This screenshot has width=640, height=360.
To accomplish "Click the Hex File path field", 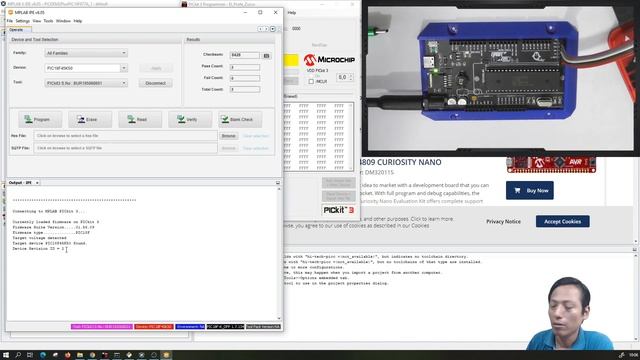I will tap(126, 136).
